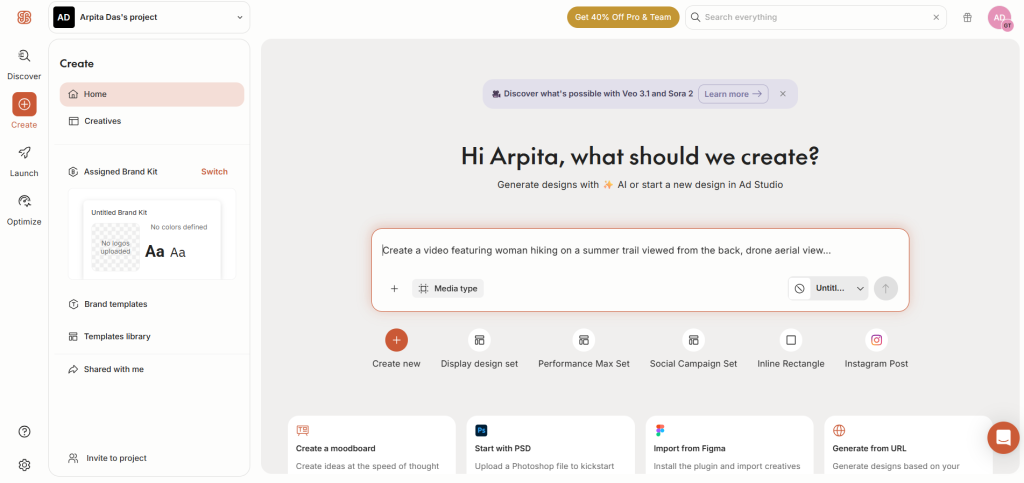Open the gift icon in the header
1024x483 pixels.
coord(967,18)
